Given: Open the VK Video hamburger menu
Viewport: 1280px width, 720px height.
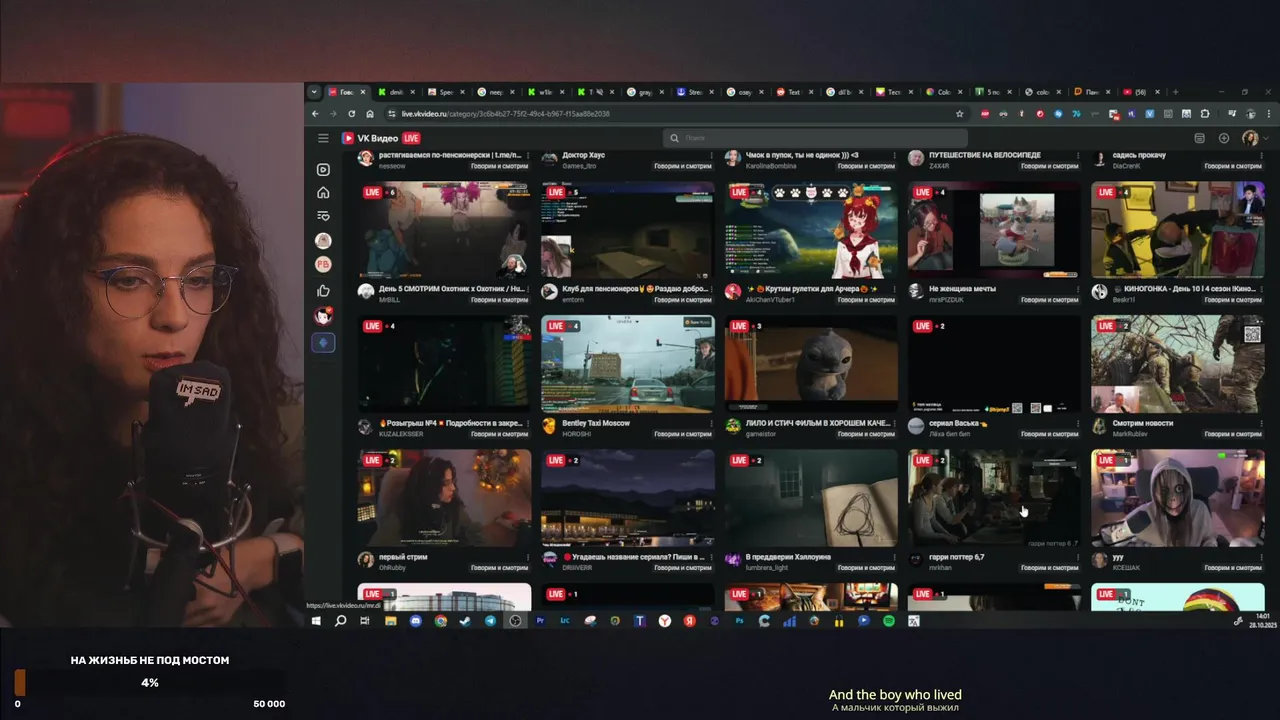Looking at the screenshot, I should pyautogui.click(x=323, y=138).
